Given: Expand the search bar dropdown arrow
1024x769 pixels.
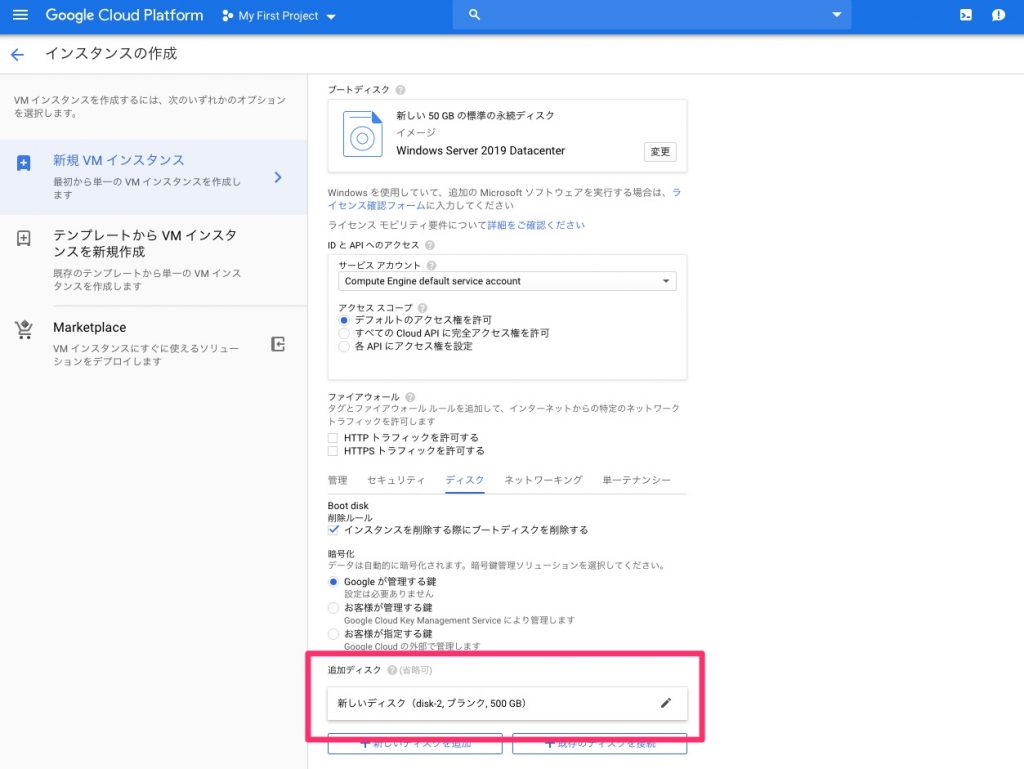Looking at the screenshot, I should pyautogui.click(x=836, y=15).
